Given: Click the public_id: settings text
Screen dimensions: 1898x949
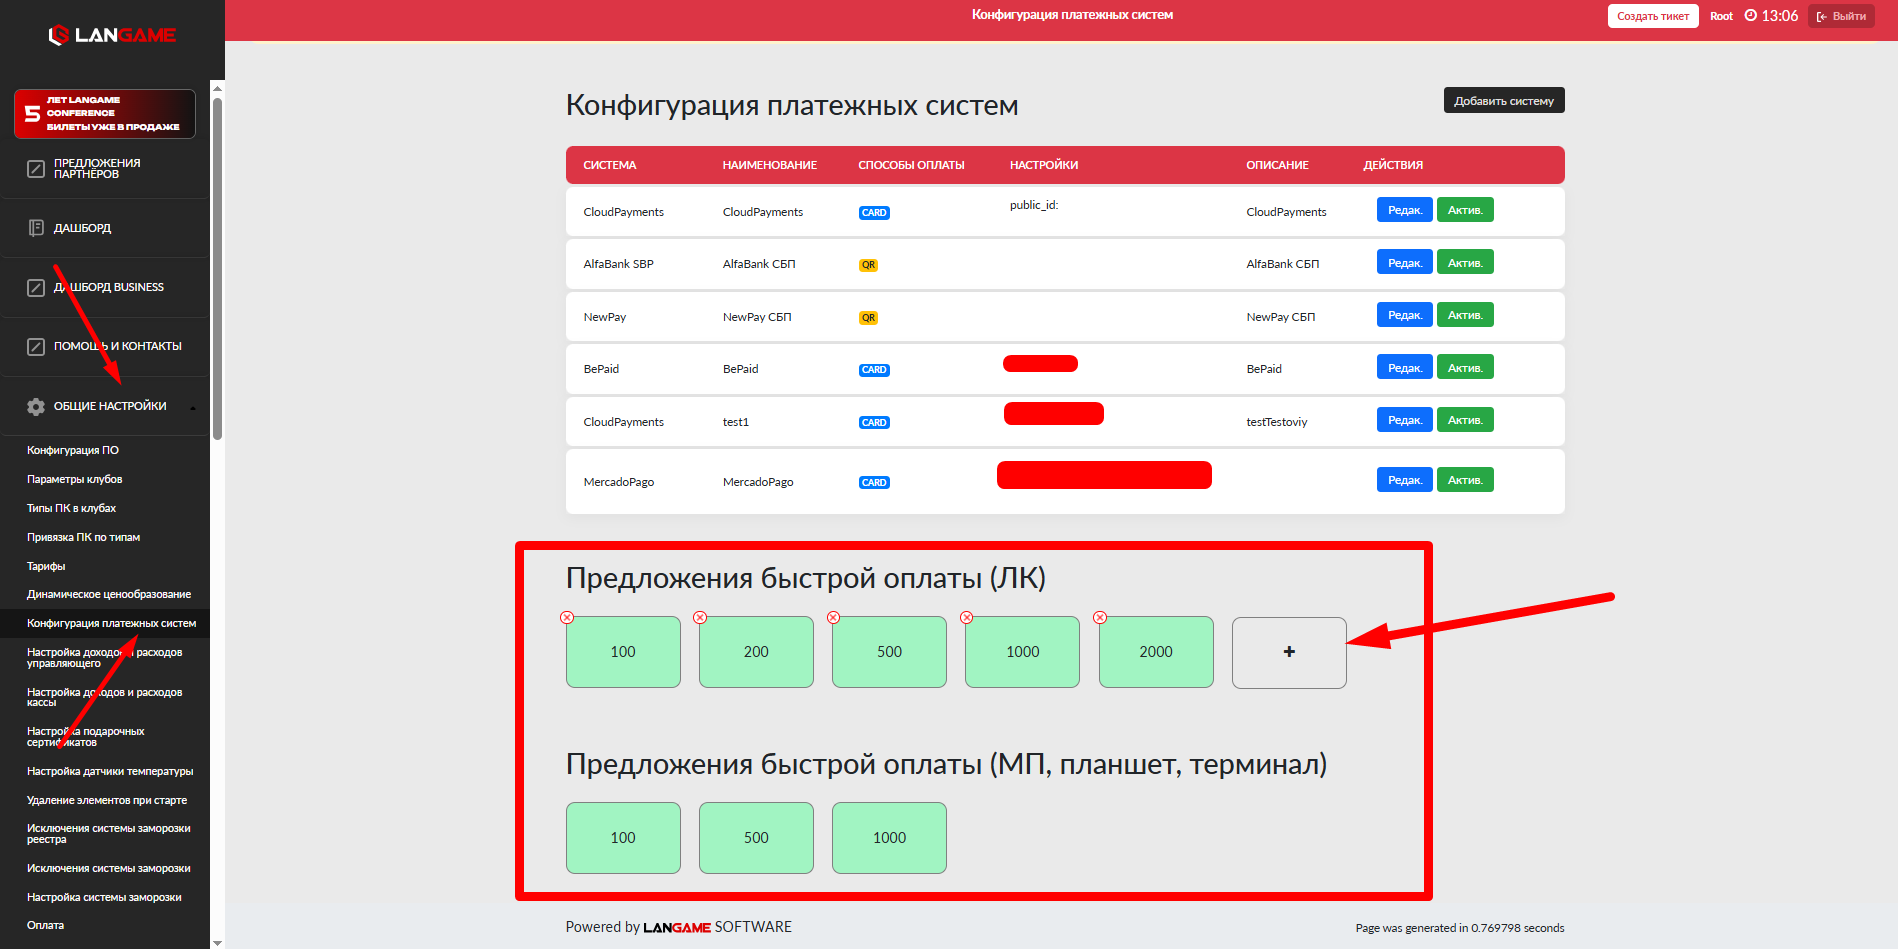Looking at the screenshot, I should point(1034,205).
